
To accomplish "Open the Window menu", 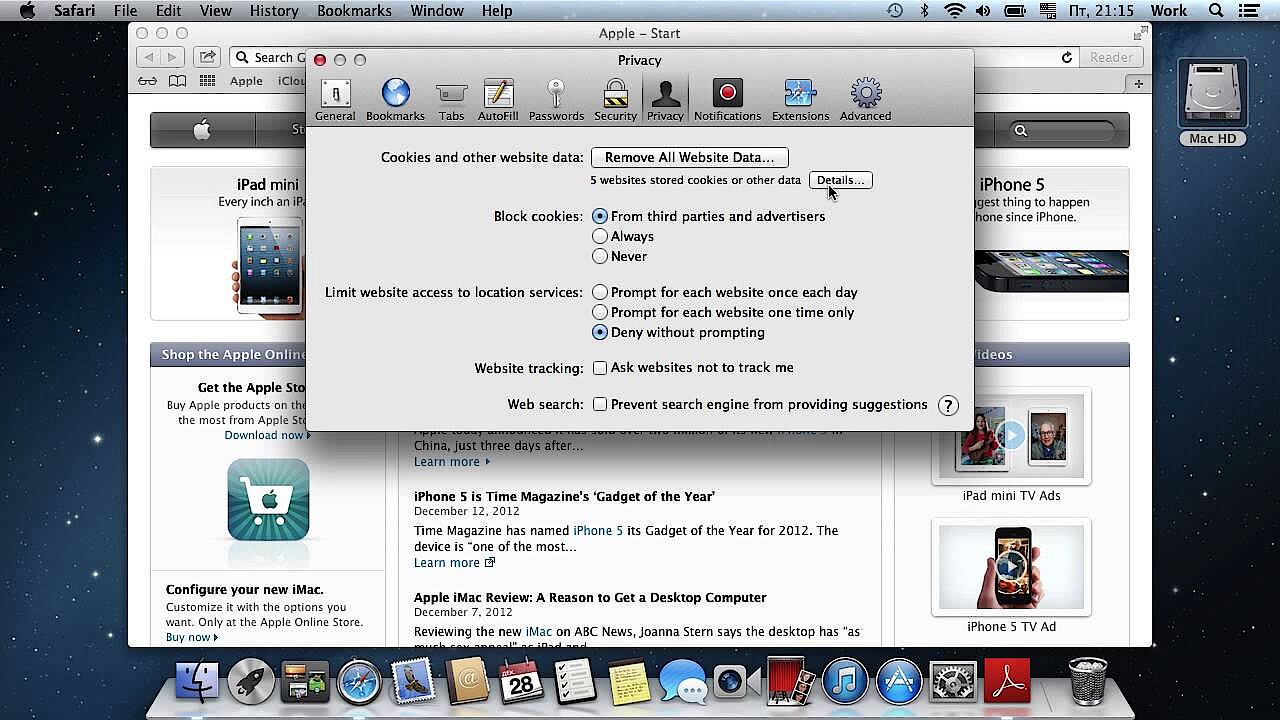I will point(437,11).
